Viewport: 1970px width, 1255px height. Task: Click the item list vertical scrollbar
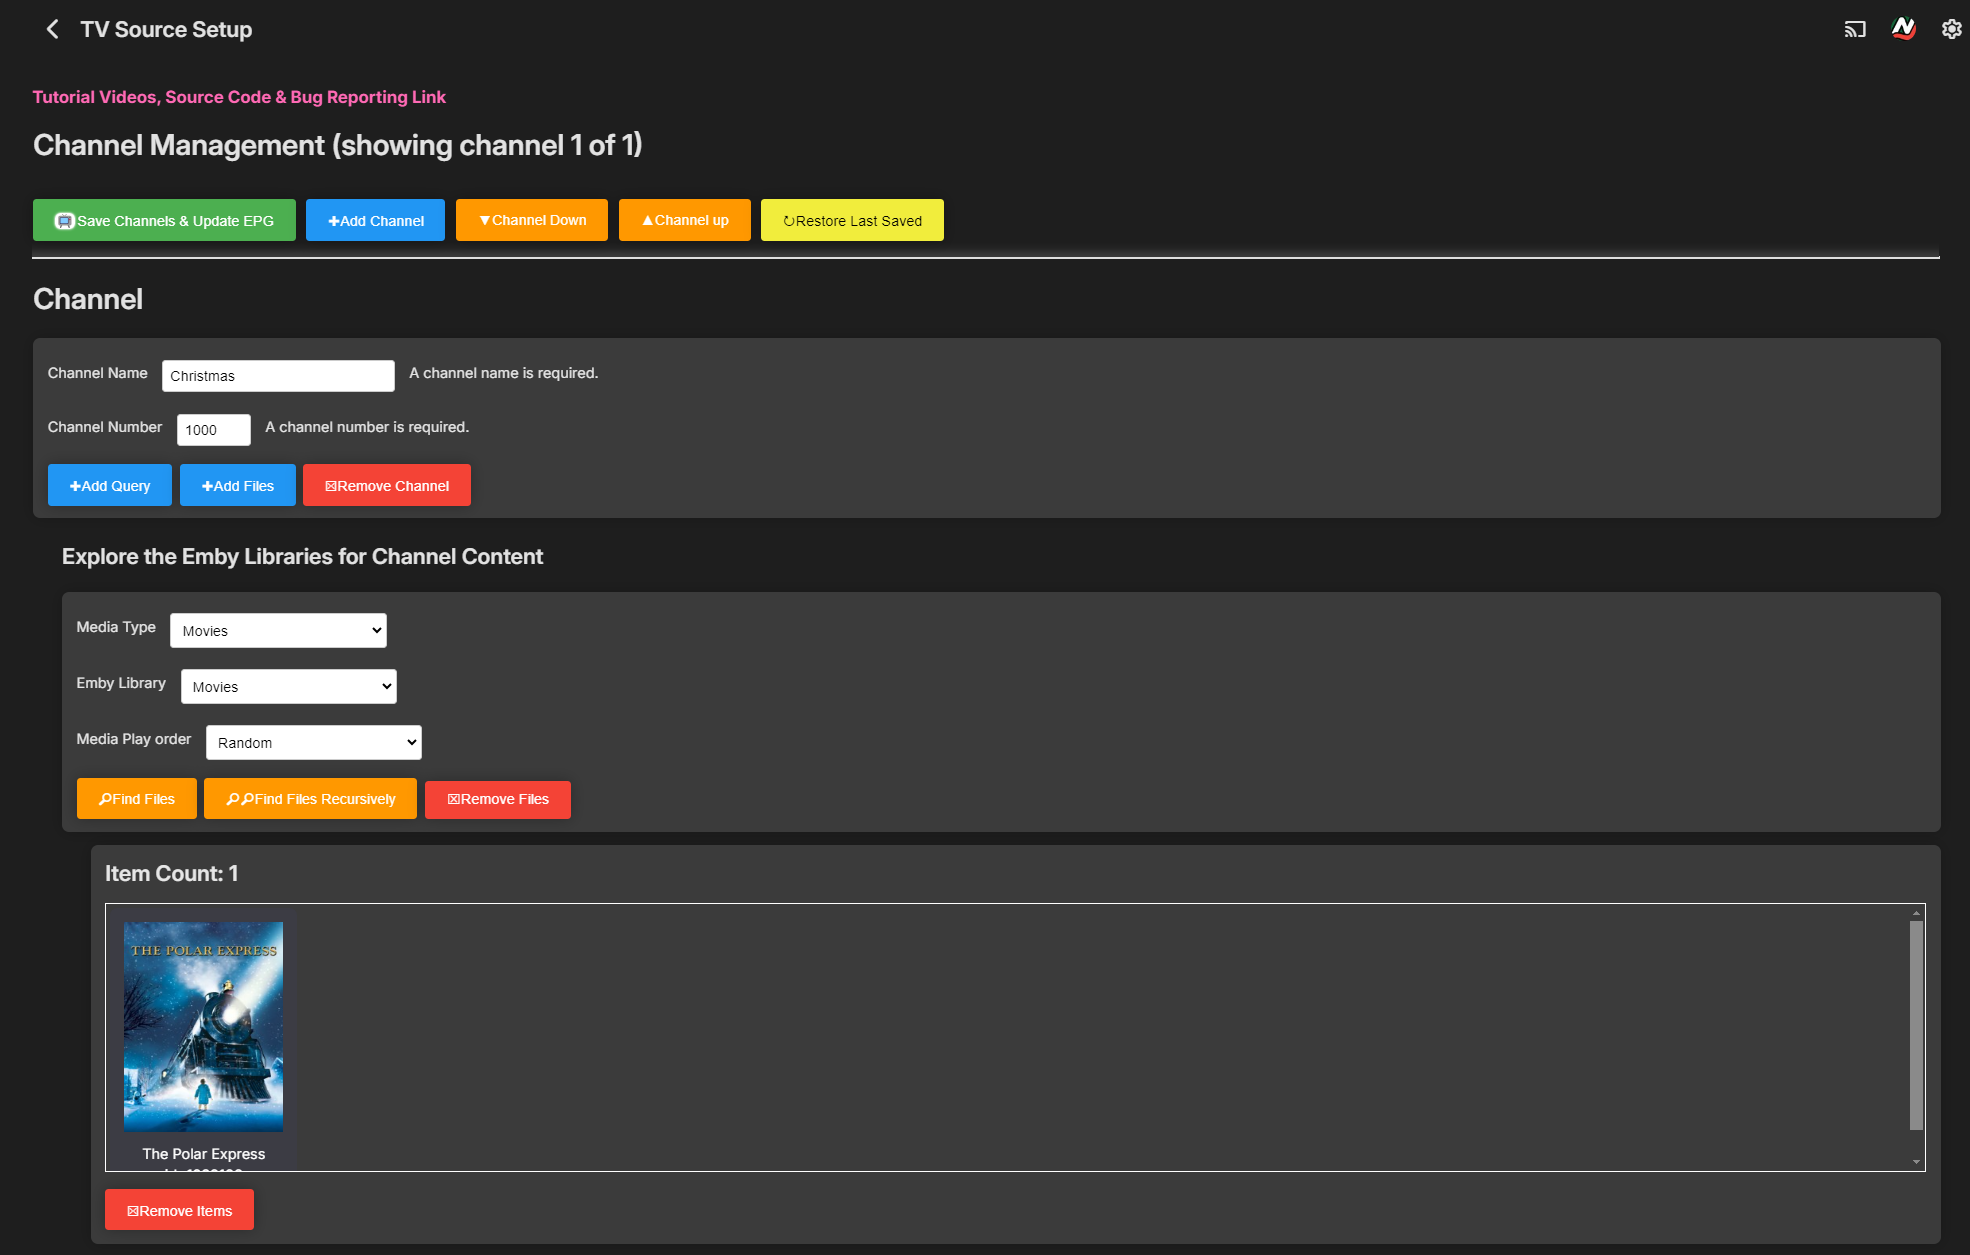tap(1916, 1025)
